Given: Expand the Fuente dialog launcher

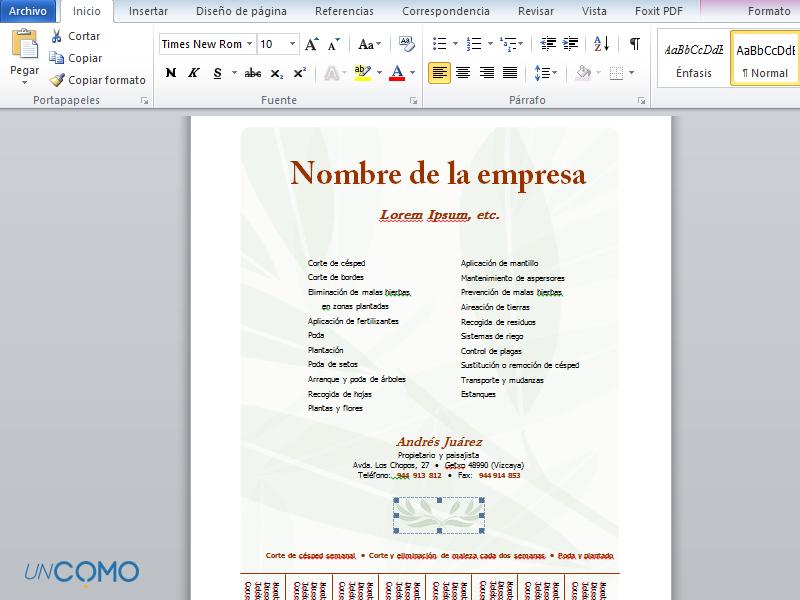Looking at the screenshot, I should click(x=413, y=101).
